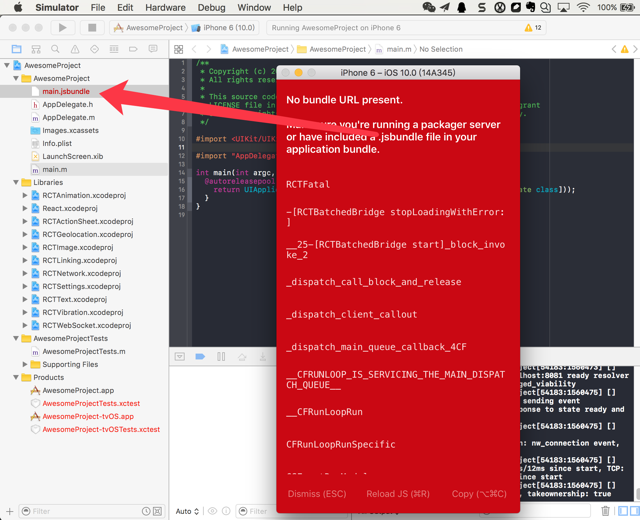Collapse the AwesomeProjectTests group
Viewport: 640px width, 520px height.
(x=16, y=338)
